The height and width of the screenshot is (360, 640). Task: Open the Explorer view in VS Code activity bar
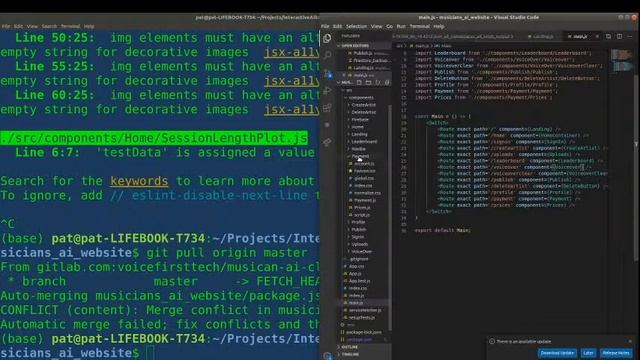[327, 38]
